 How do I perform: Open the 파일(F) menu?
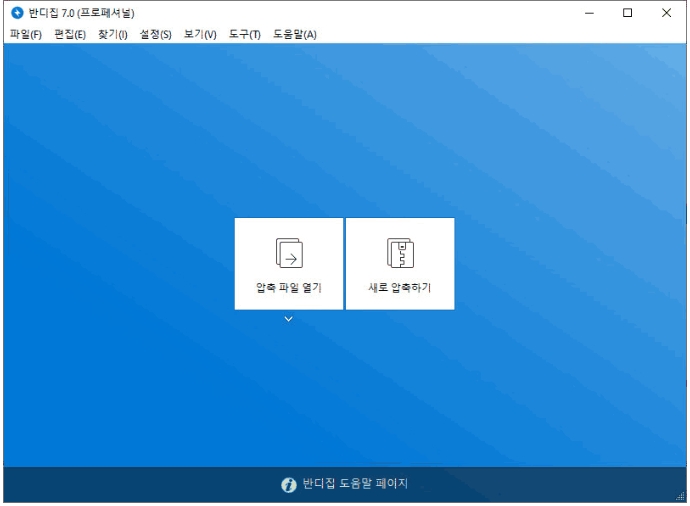point(26,34)
